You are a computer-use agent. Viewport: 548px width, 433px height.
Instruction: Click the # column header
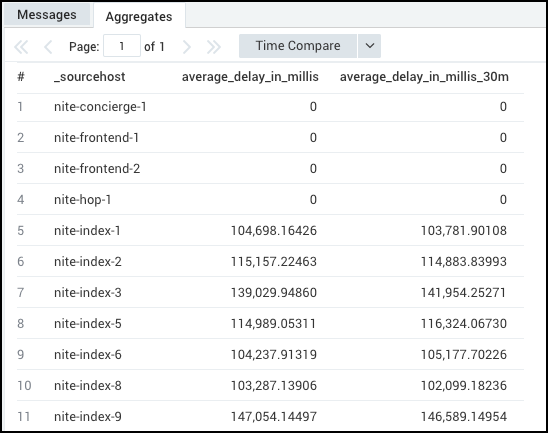pos(21,77)
